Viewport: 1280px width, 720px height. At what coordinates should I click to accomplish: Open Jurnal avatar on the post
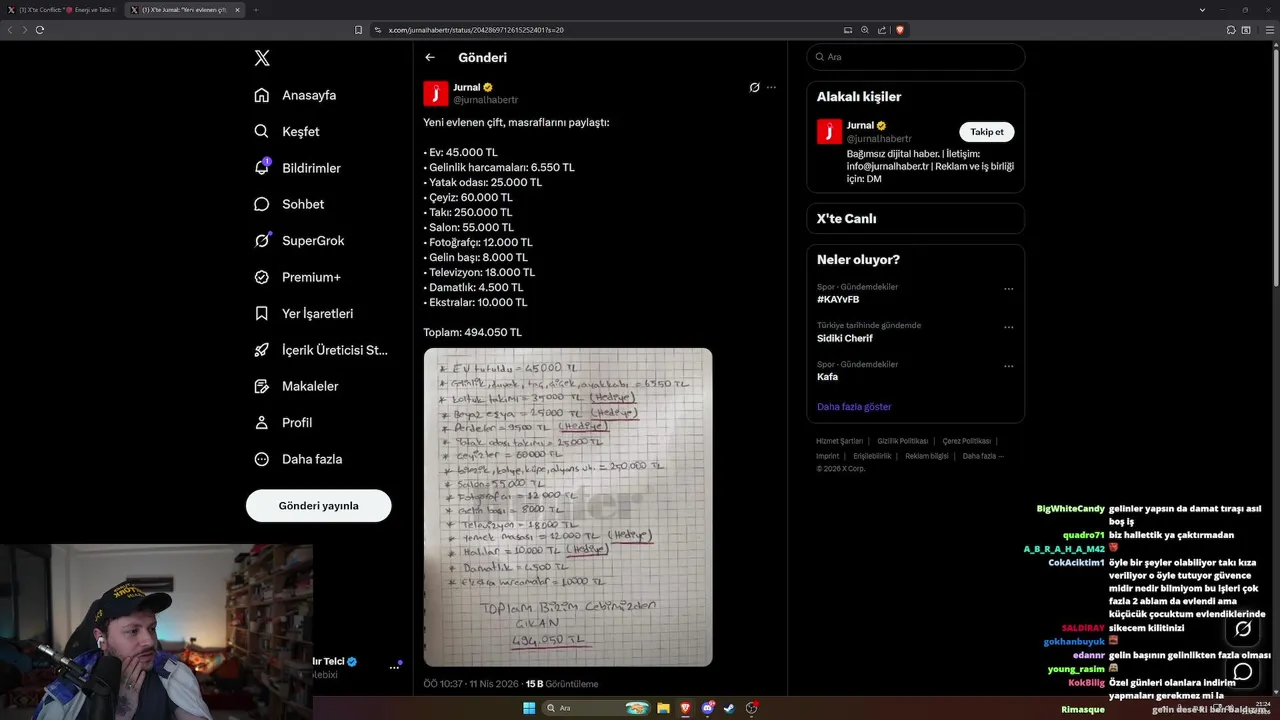pos(436,94)
